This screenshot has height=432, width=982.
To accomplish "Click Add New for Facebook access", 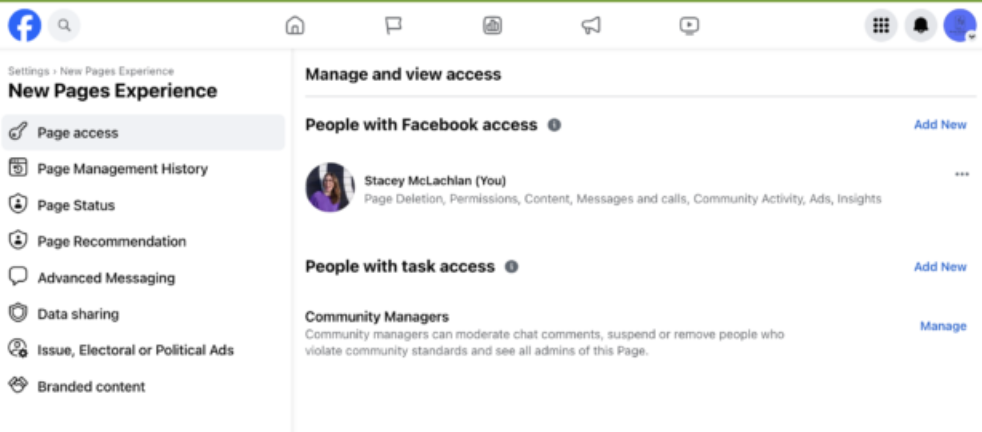I will (940, 125).
